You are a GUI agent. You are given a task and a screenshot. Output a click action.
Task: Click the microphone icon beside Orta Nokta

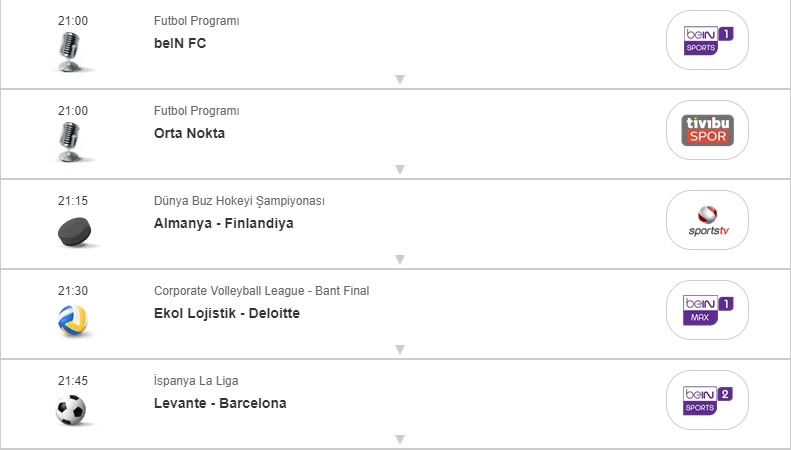69,141
